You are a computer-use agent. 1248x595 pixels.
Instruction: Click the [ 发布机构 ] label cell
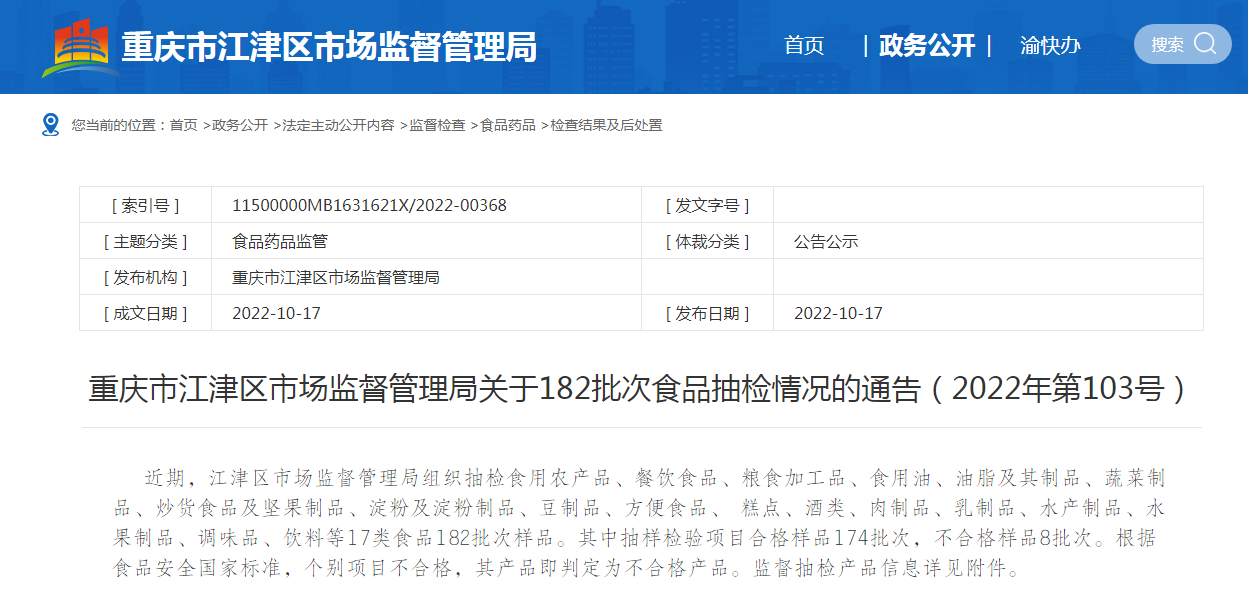pos(146,277)
